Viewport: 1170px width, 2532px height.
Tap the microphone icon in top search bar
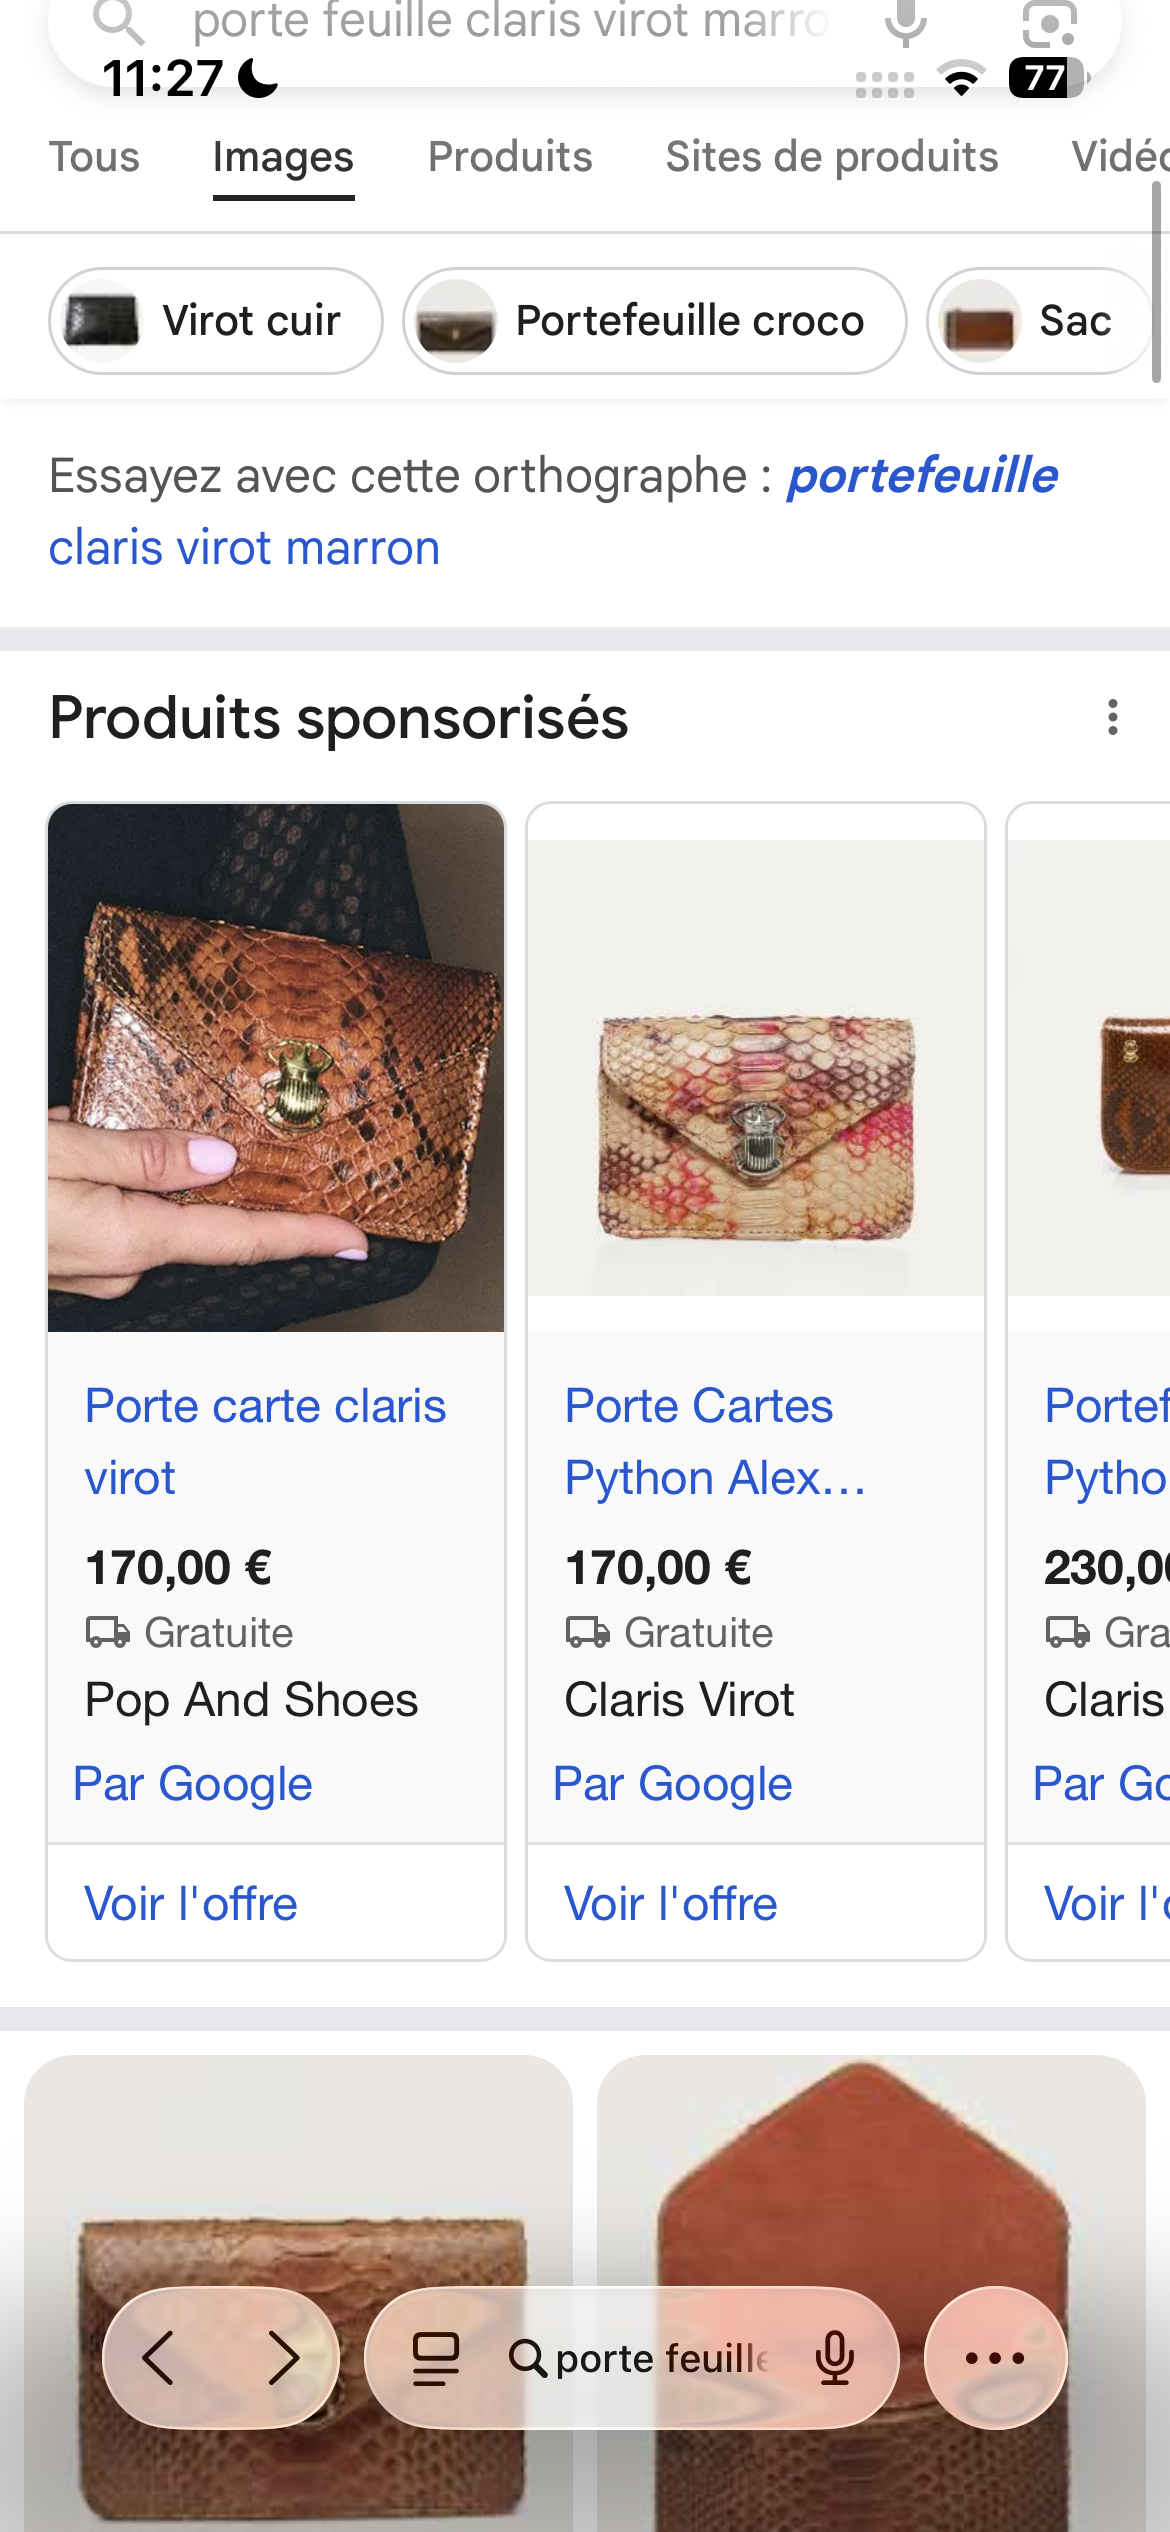(x=906, y=22)
